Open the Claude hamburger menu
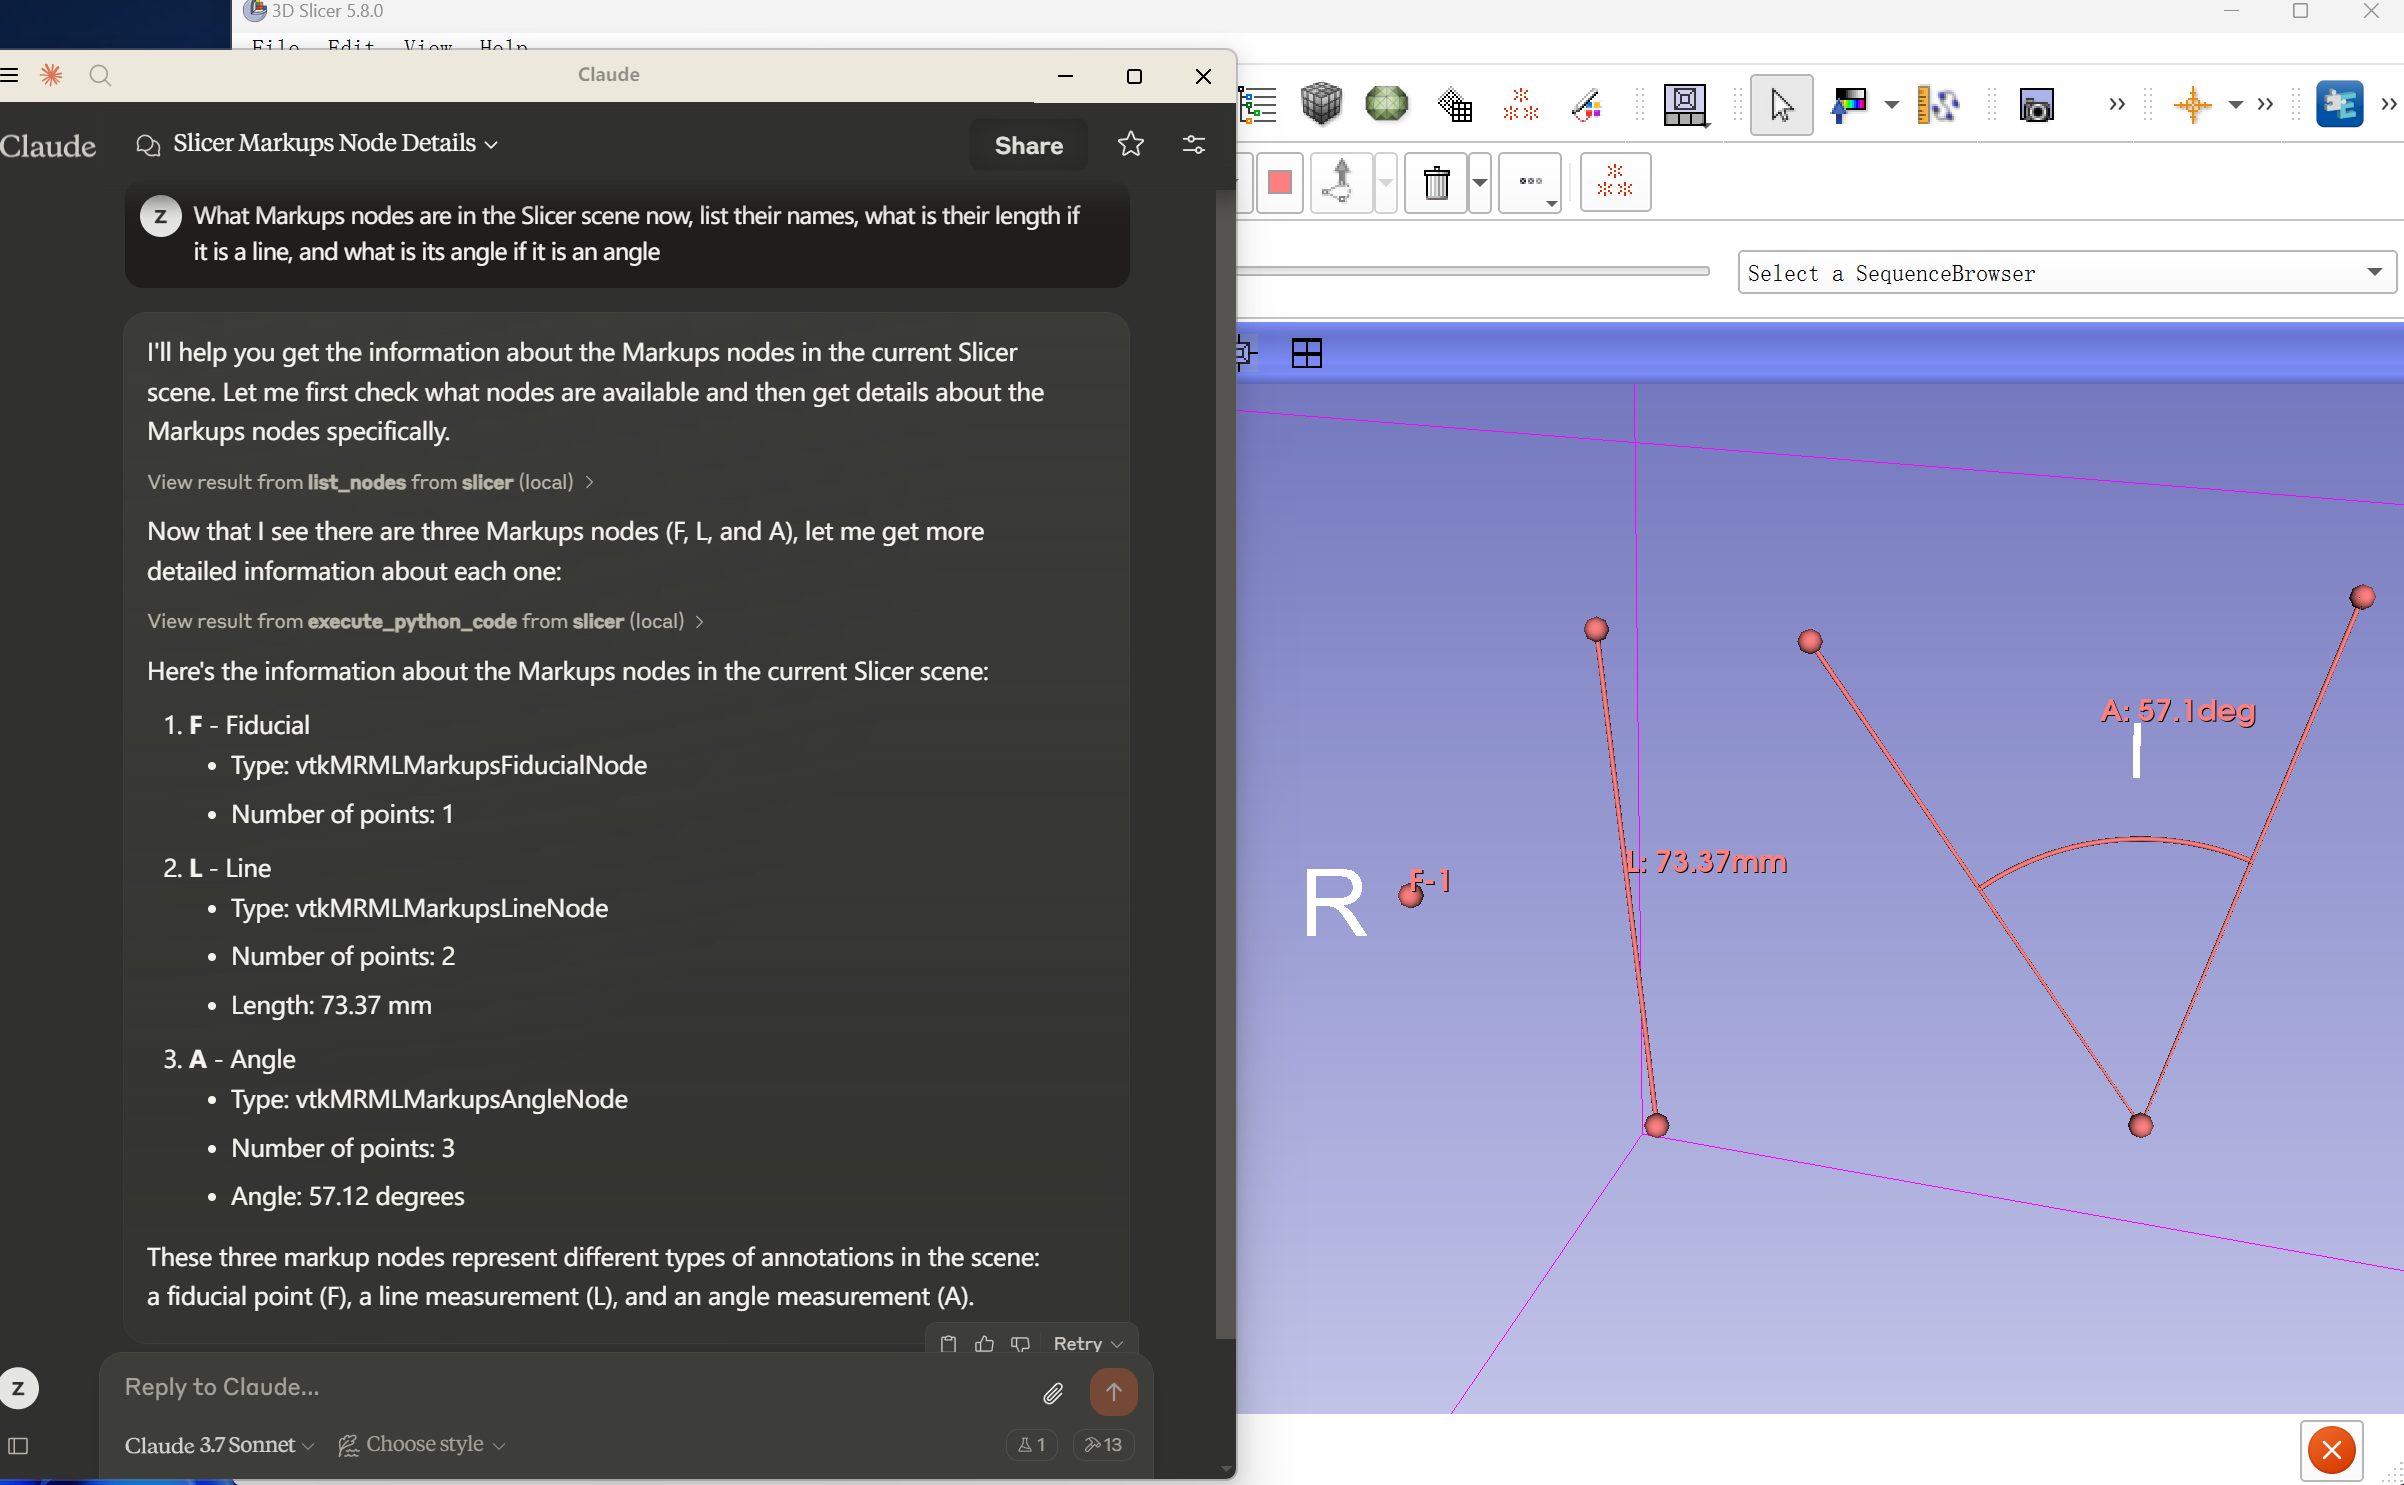Screen dimensions: 2404x1485 tap(10, 75)
